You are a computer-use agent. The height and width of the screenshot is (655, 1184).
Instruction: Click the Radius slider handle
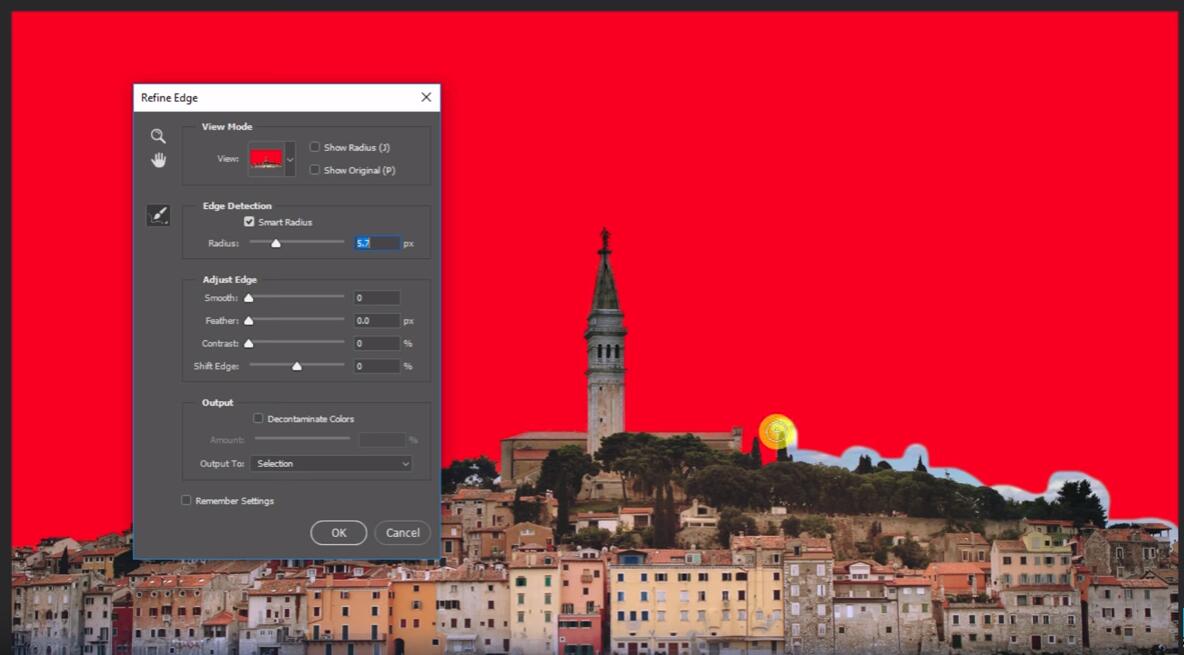pyautogui.click(x=276, y=243)
